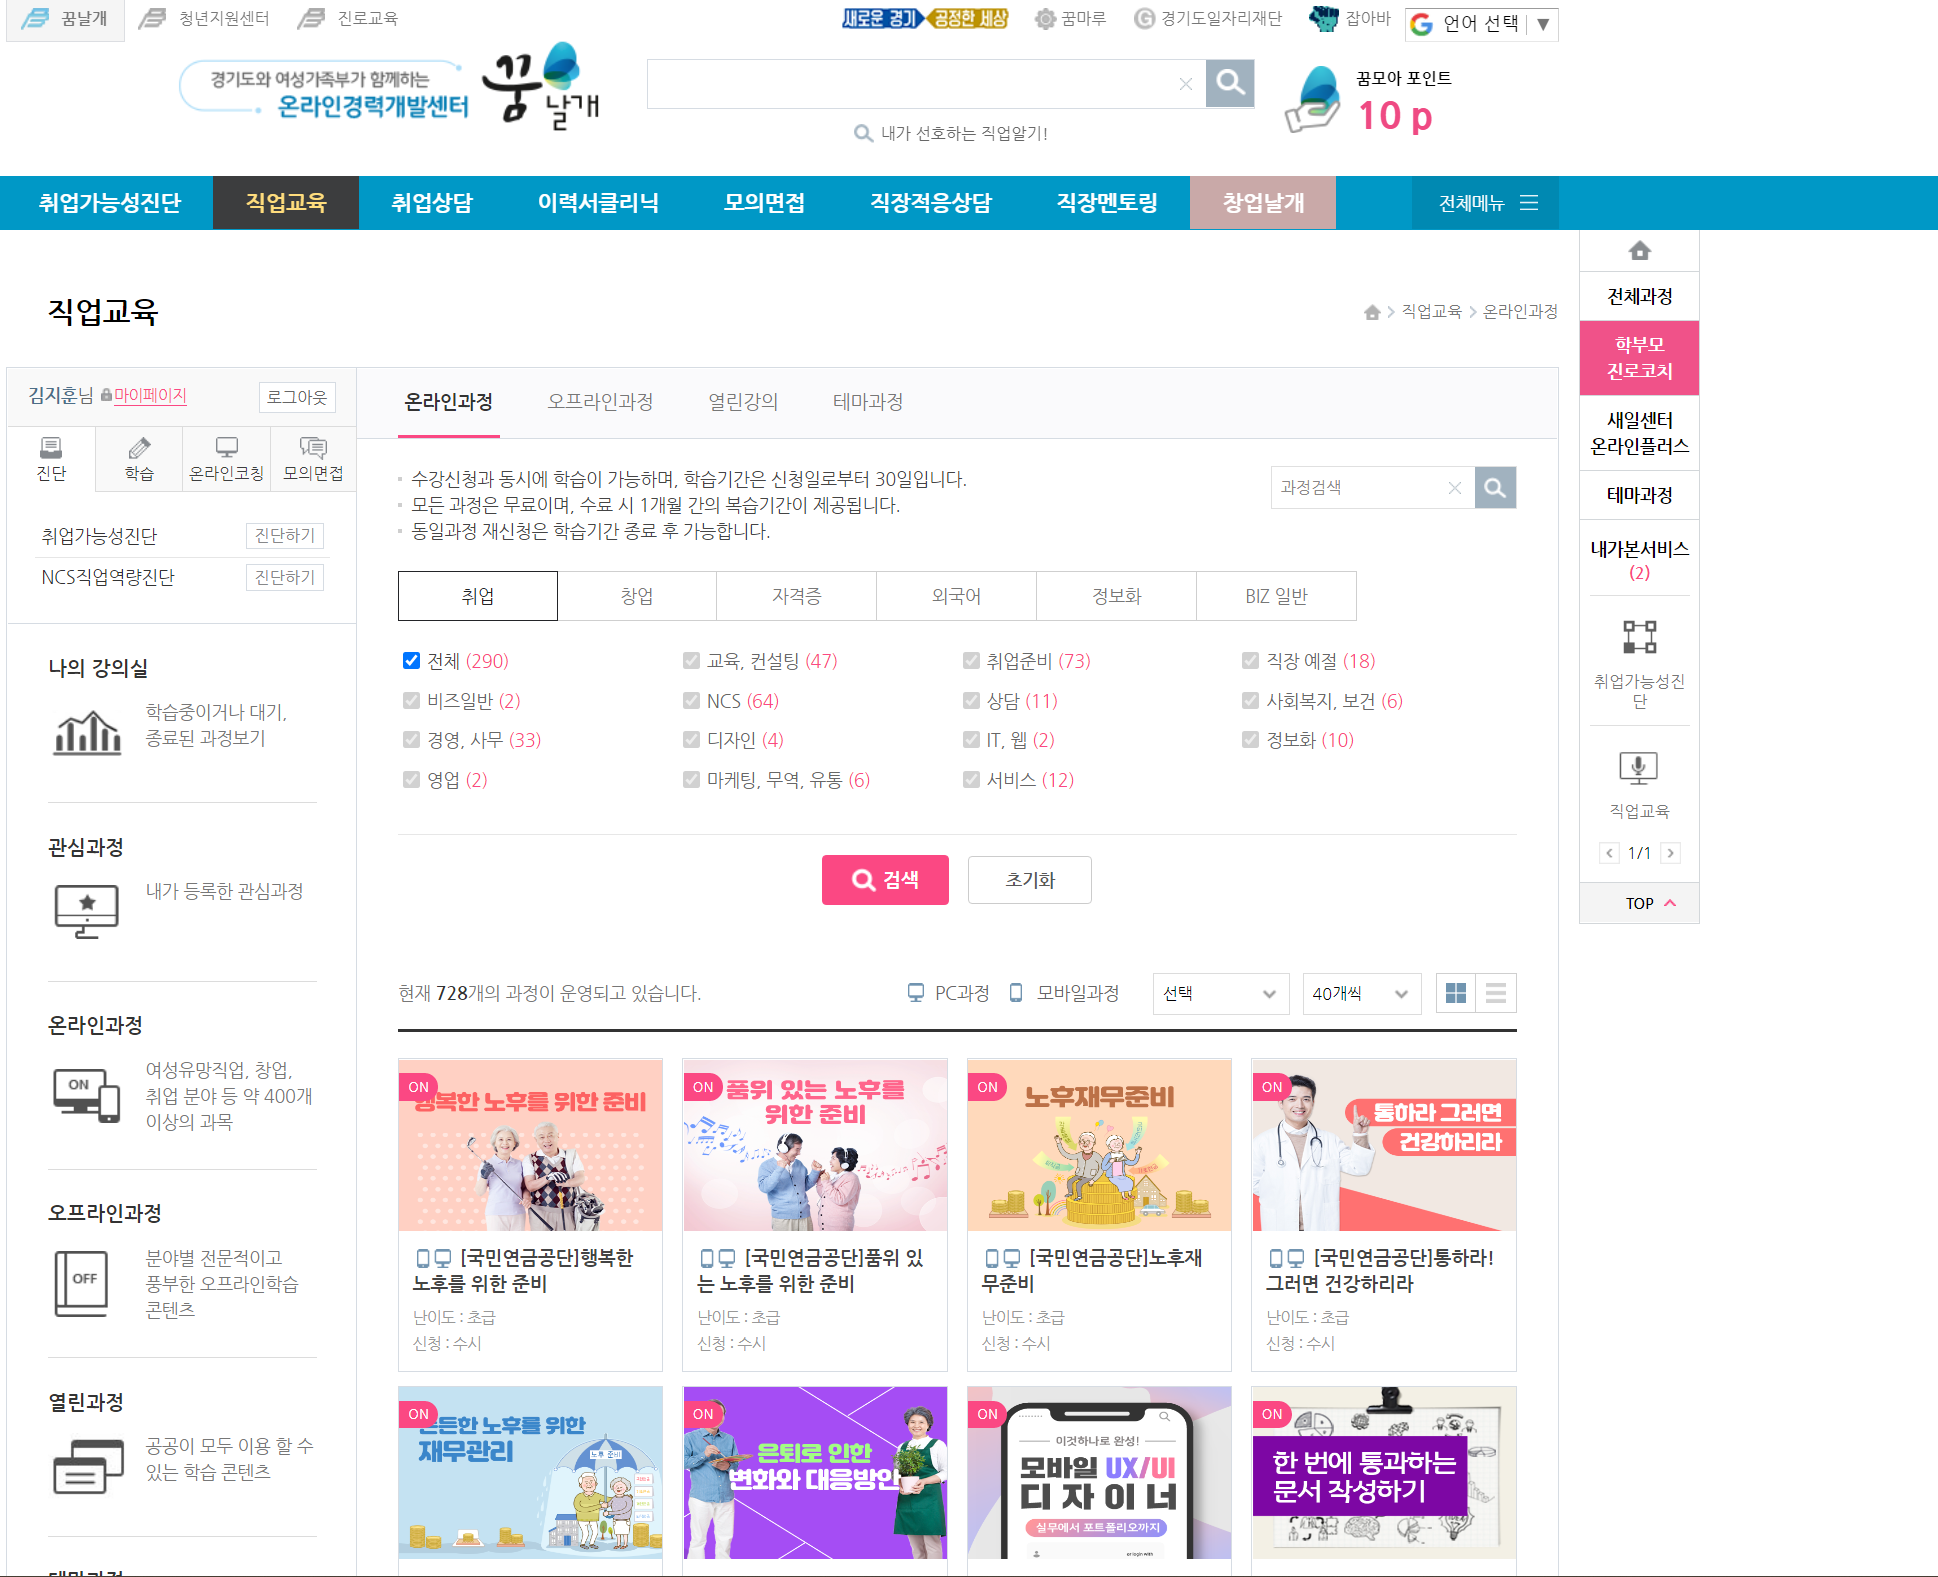
Task: Toggle the 취업준비 (73) checkbox
Action: (x=971, y=661)
